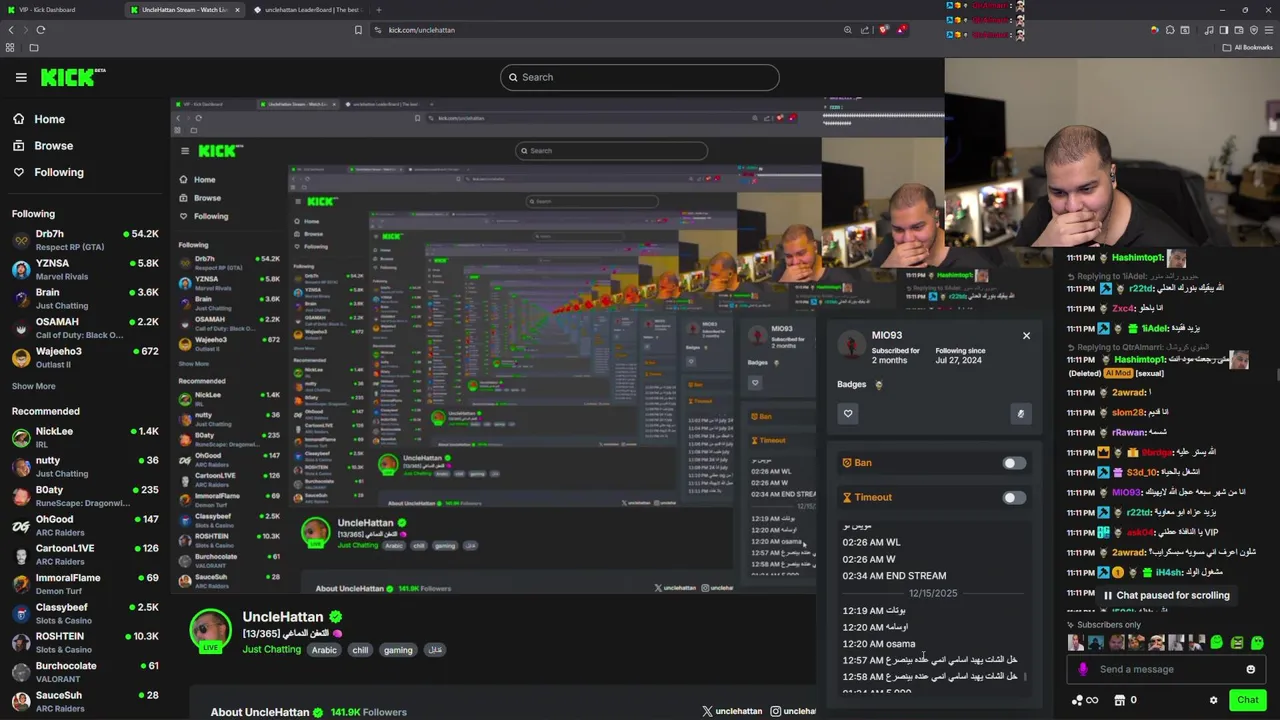Screen dimensions: 1280x720
Task: Expand Show more followed channels
Action: (34, 386)
